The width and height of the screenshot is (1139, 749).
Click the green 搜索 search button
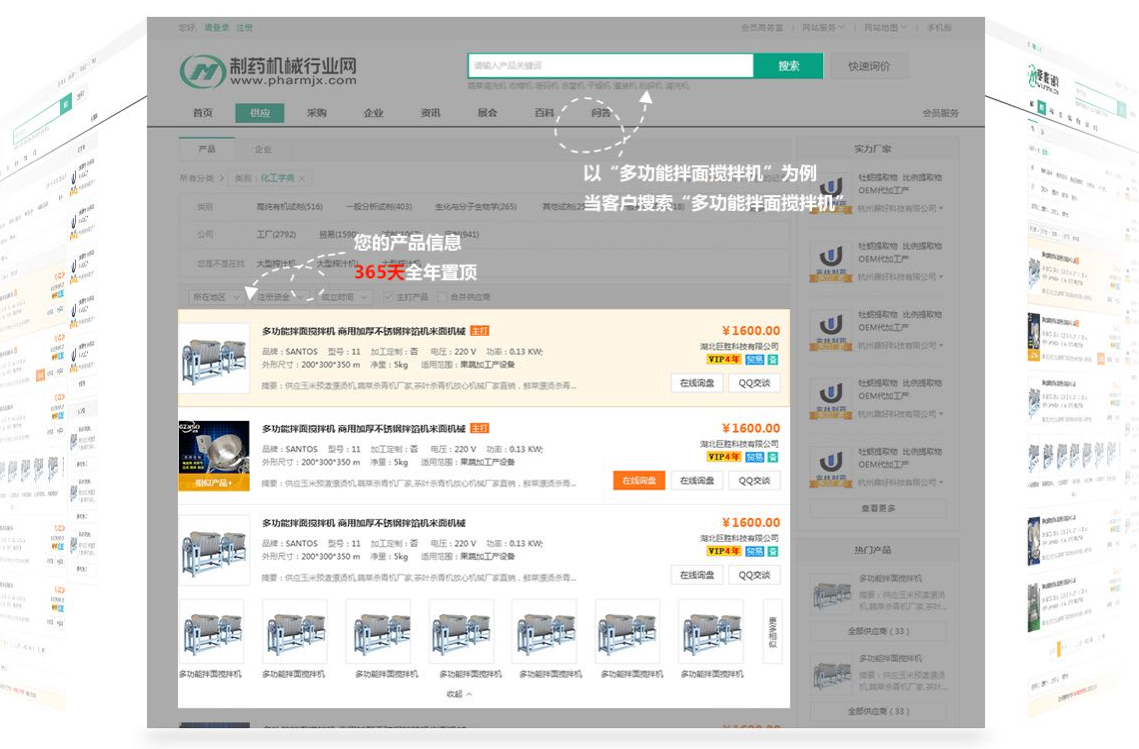tap(788, 66)
